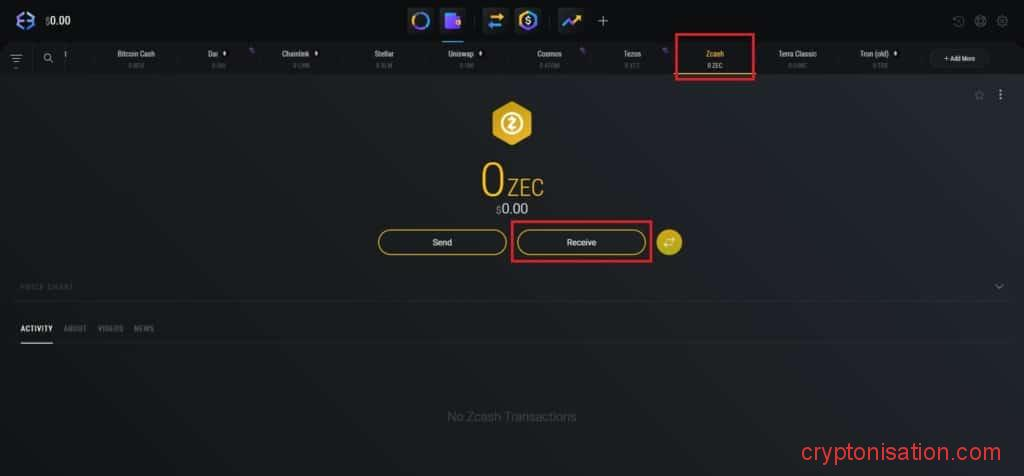
Task: Click the search magnifier icon
Action: pos(48,58)
